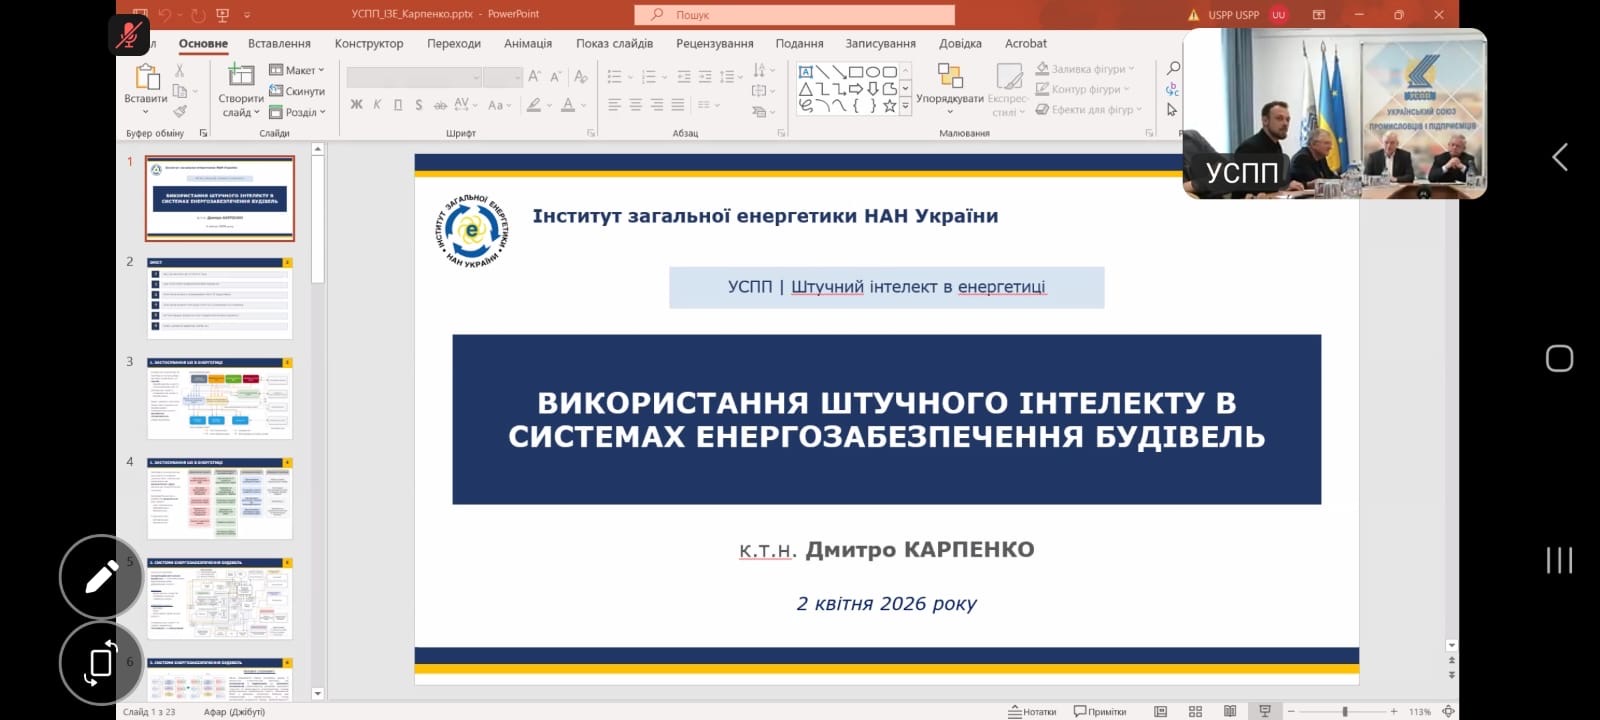Toggle the muted microphone overlay icon

(x=129, y=36)
